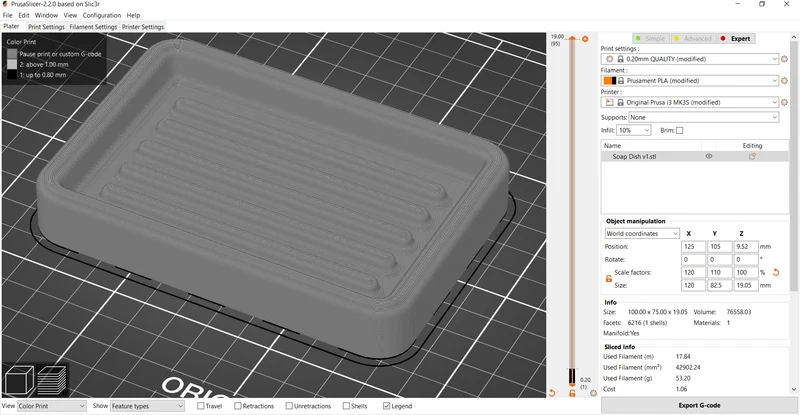
Task: Open the Show Feature types dropdown
Action: [x=147, y=406]
